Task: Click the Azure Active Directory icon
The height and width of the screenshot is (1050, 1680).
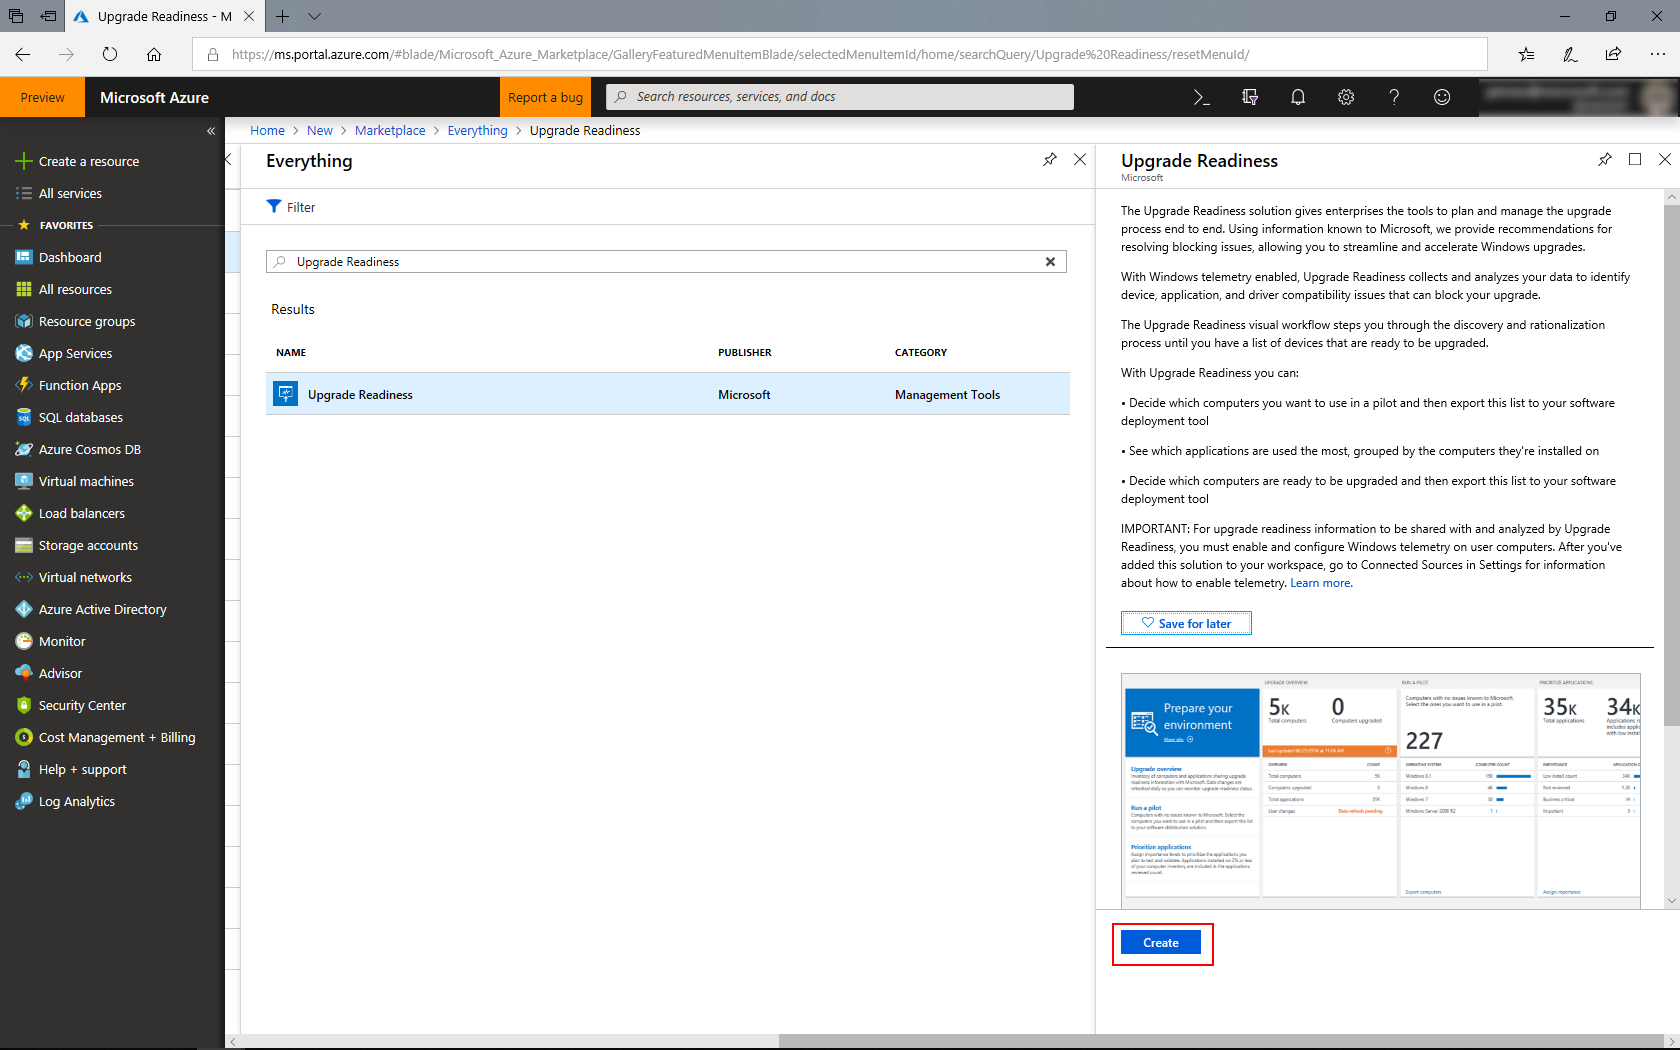Action: pyautogui.click(x=24, y=609)
